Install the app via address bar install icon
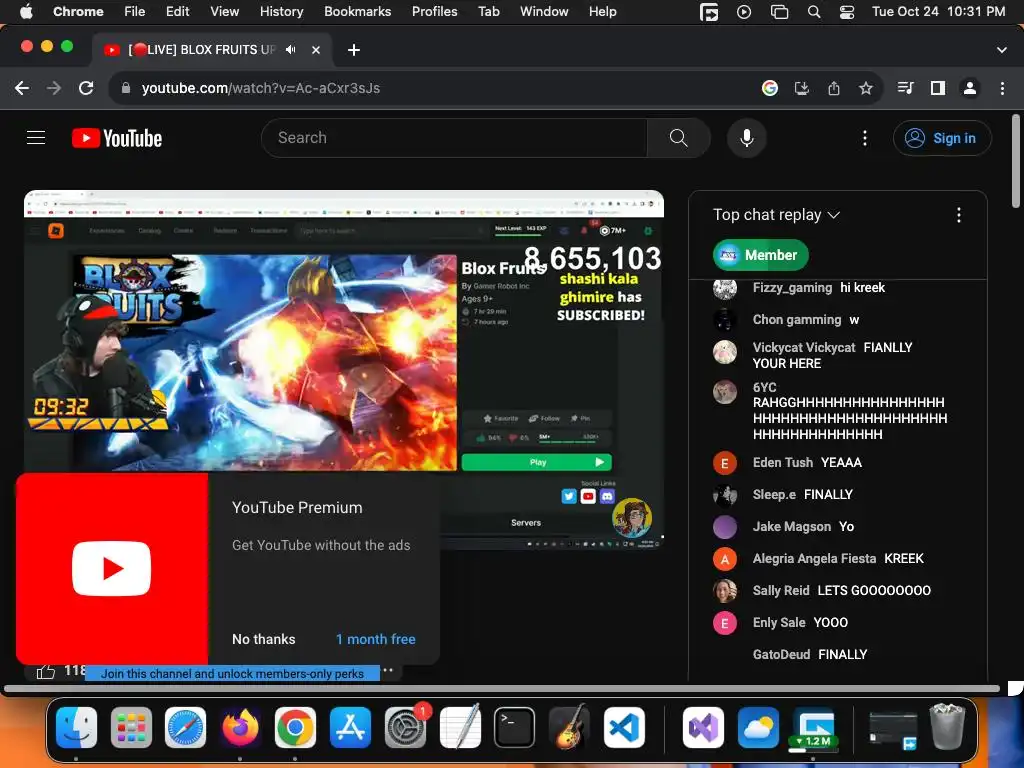The width and height of the screenshot is (1024, 768). coord(802,88)
